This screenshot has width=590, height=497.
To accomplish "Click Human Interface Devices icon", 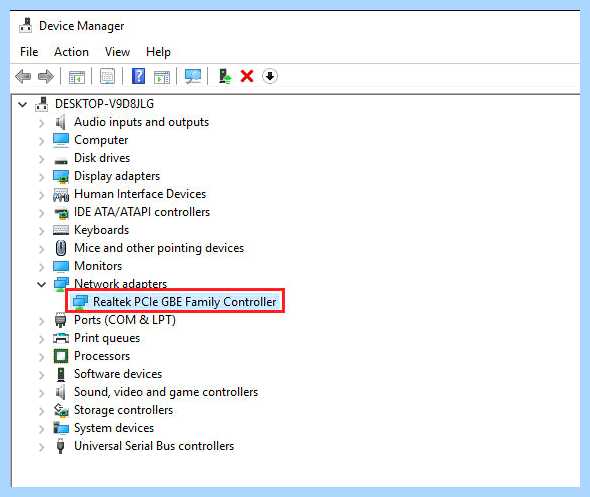I will [61, 195].
